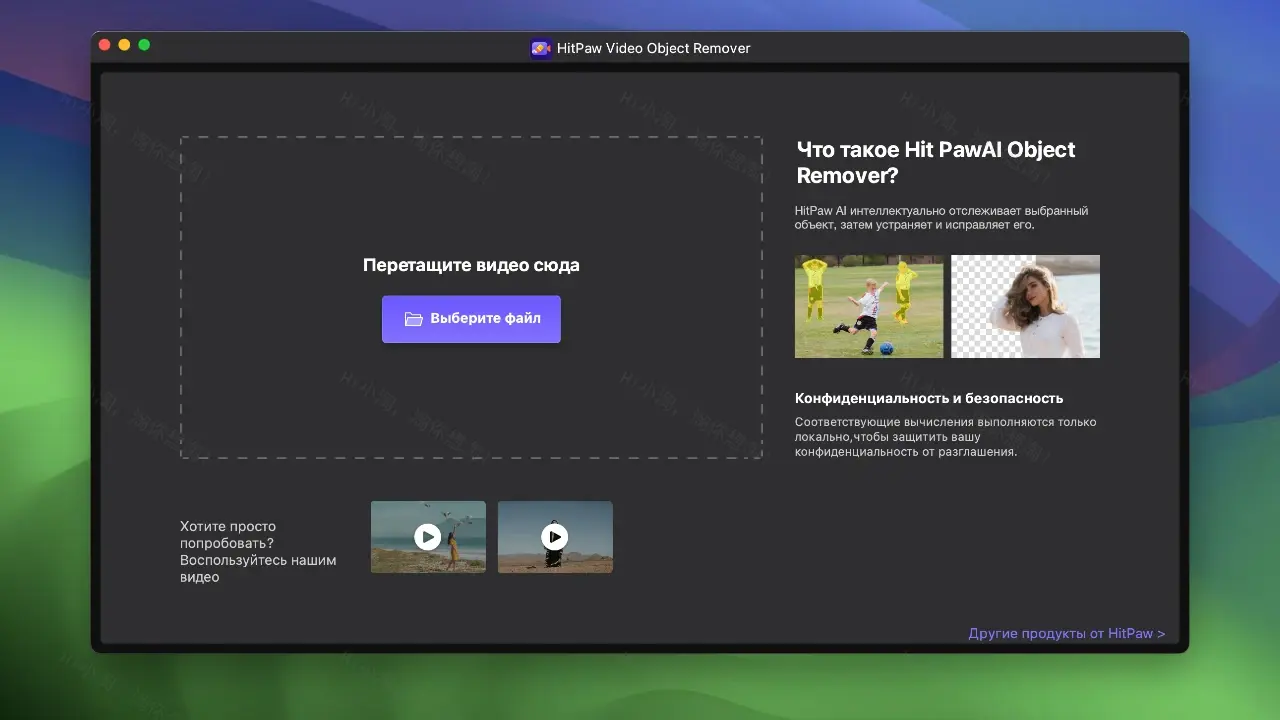Click the privacy explanation paragraph

[x=946, y=437]
